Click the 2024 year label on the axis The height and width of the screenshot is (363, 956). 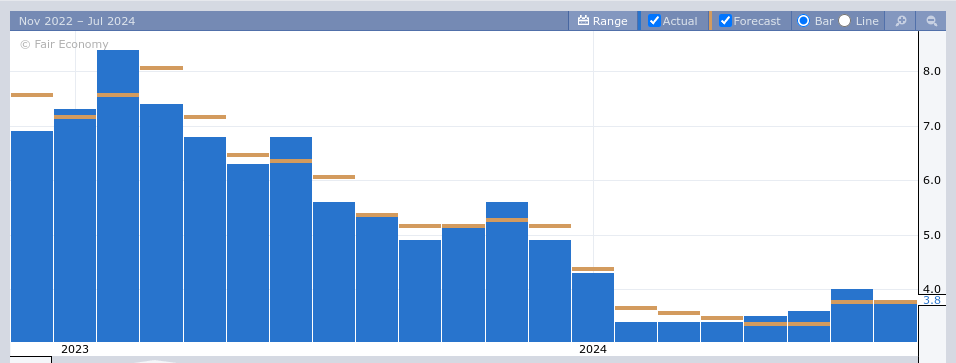(x=593, y=350)
